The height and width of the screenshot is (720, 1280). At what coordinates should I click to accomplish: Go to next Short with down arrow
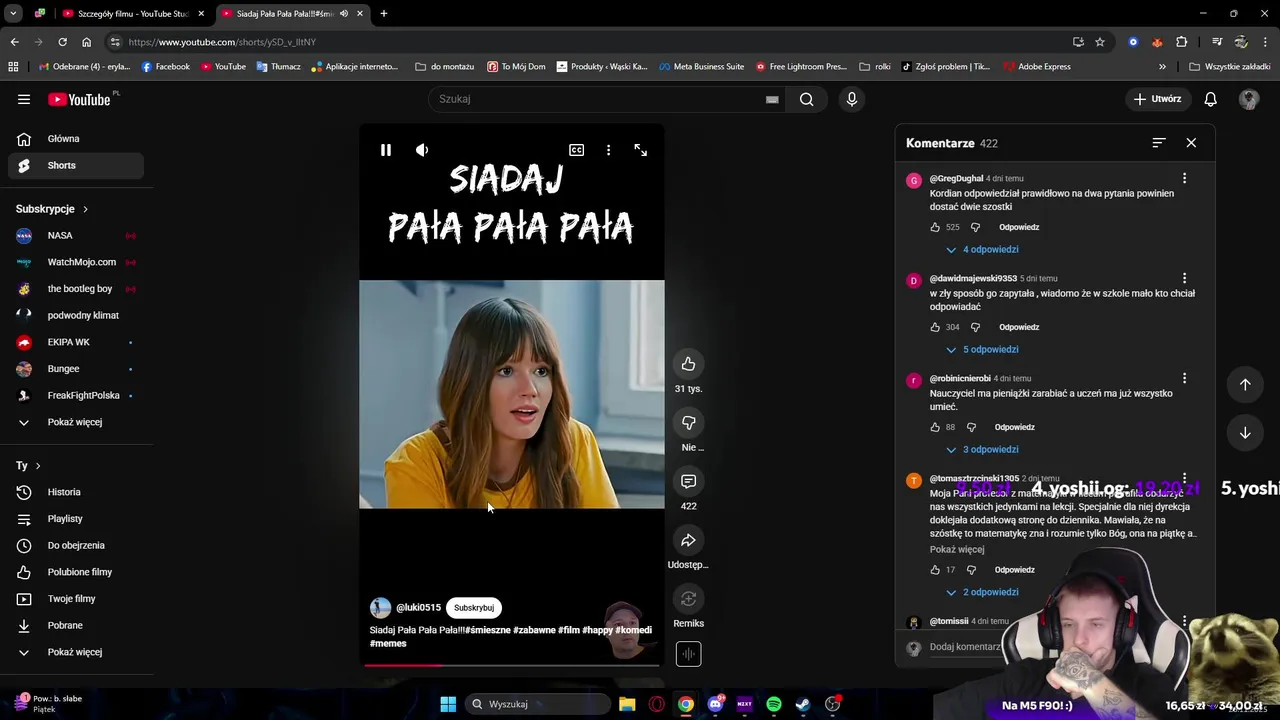(1245, 433)
